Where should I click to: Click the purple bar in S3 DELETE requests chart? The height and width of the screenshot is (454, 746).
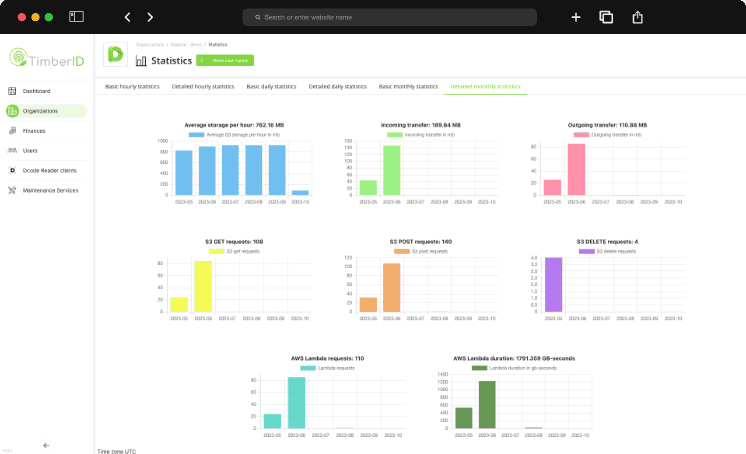click(553, 285)
